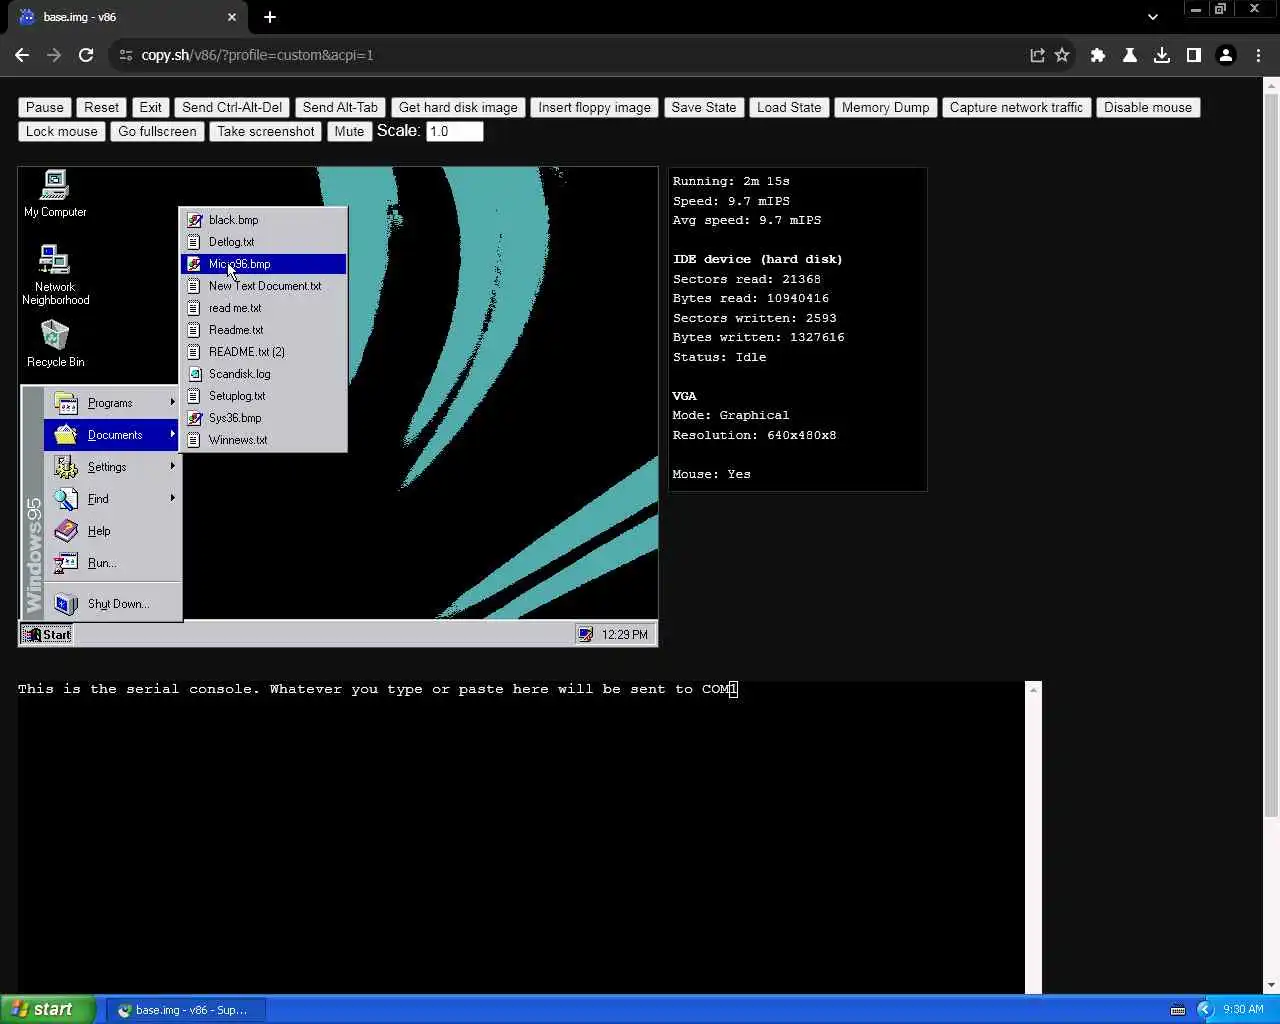Click the Load State button
The image size is (1280, 1024).
tap(789, 107)
